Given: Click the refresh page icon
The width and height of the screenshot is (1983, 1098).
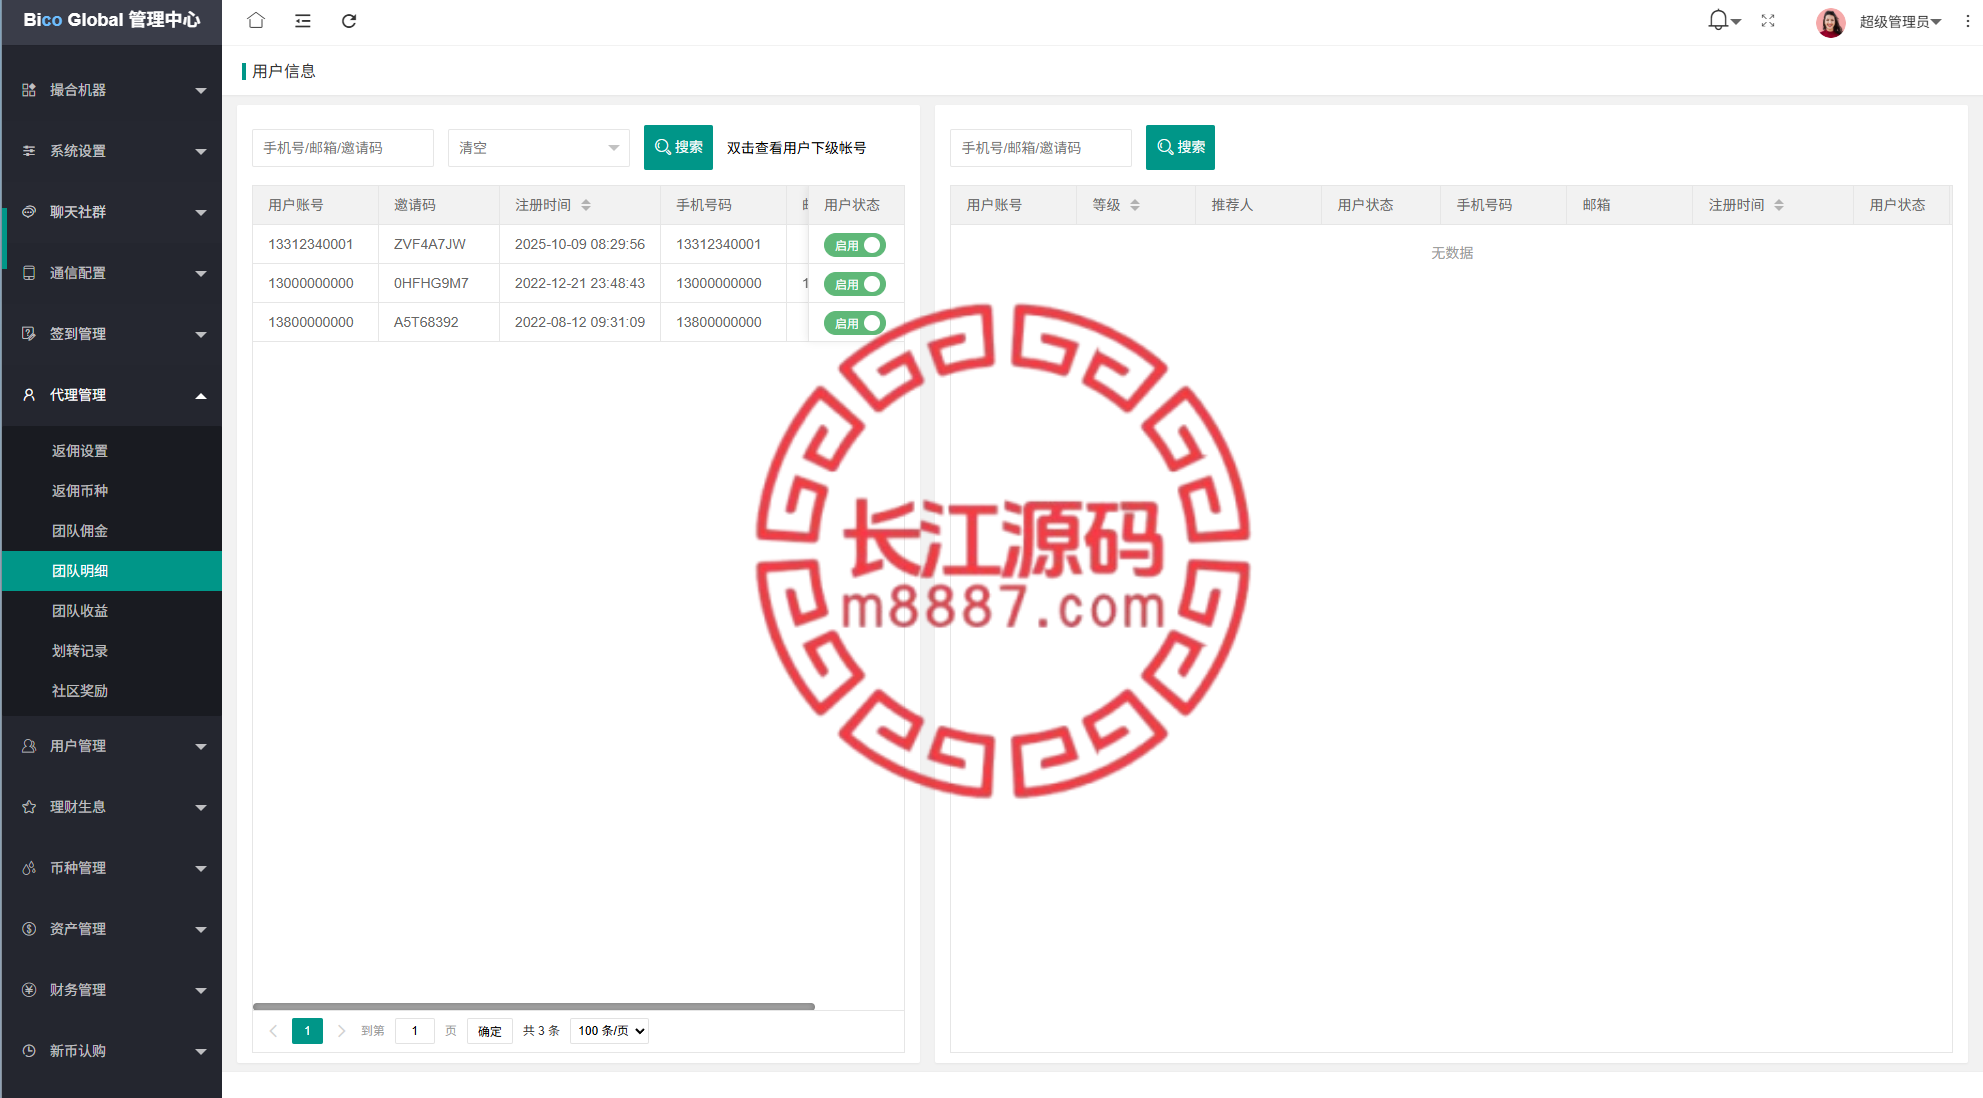Looking at the screenshot, I should point(349,20).
